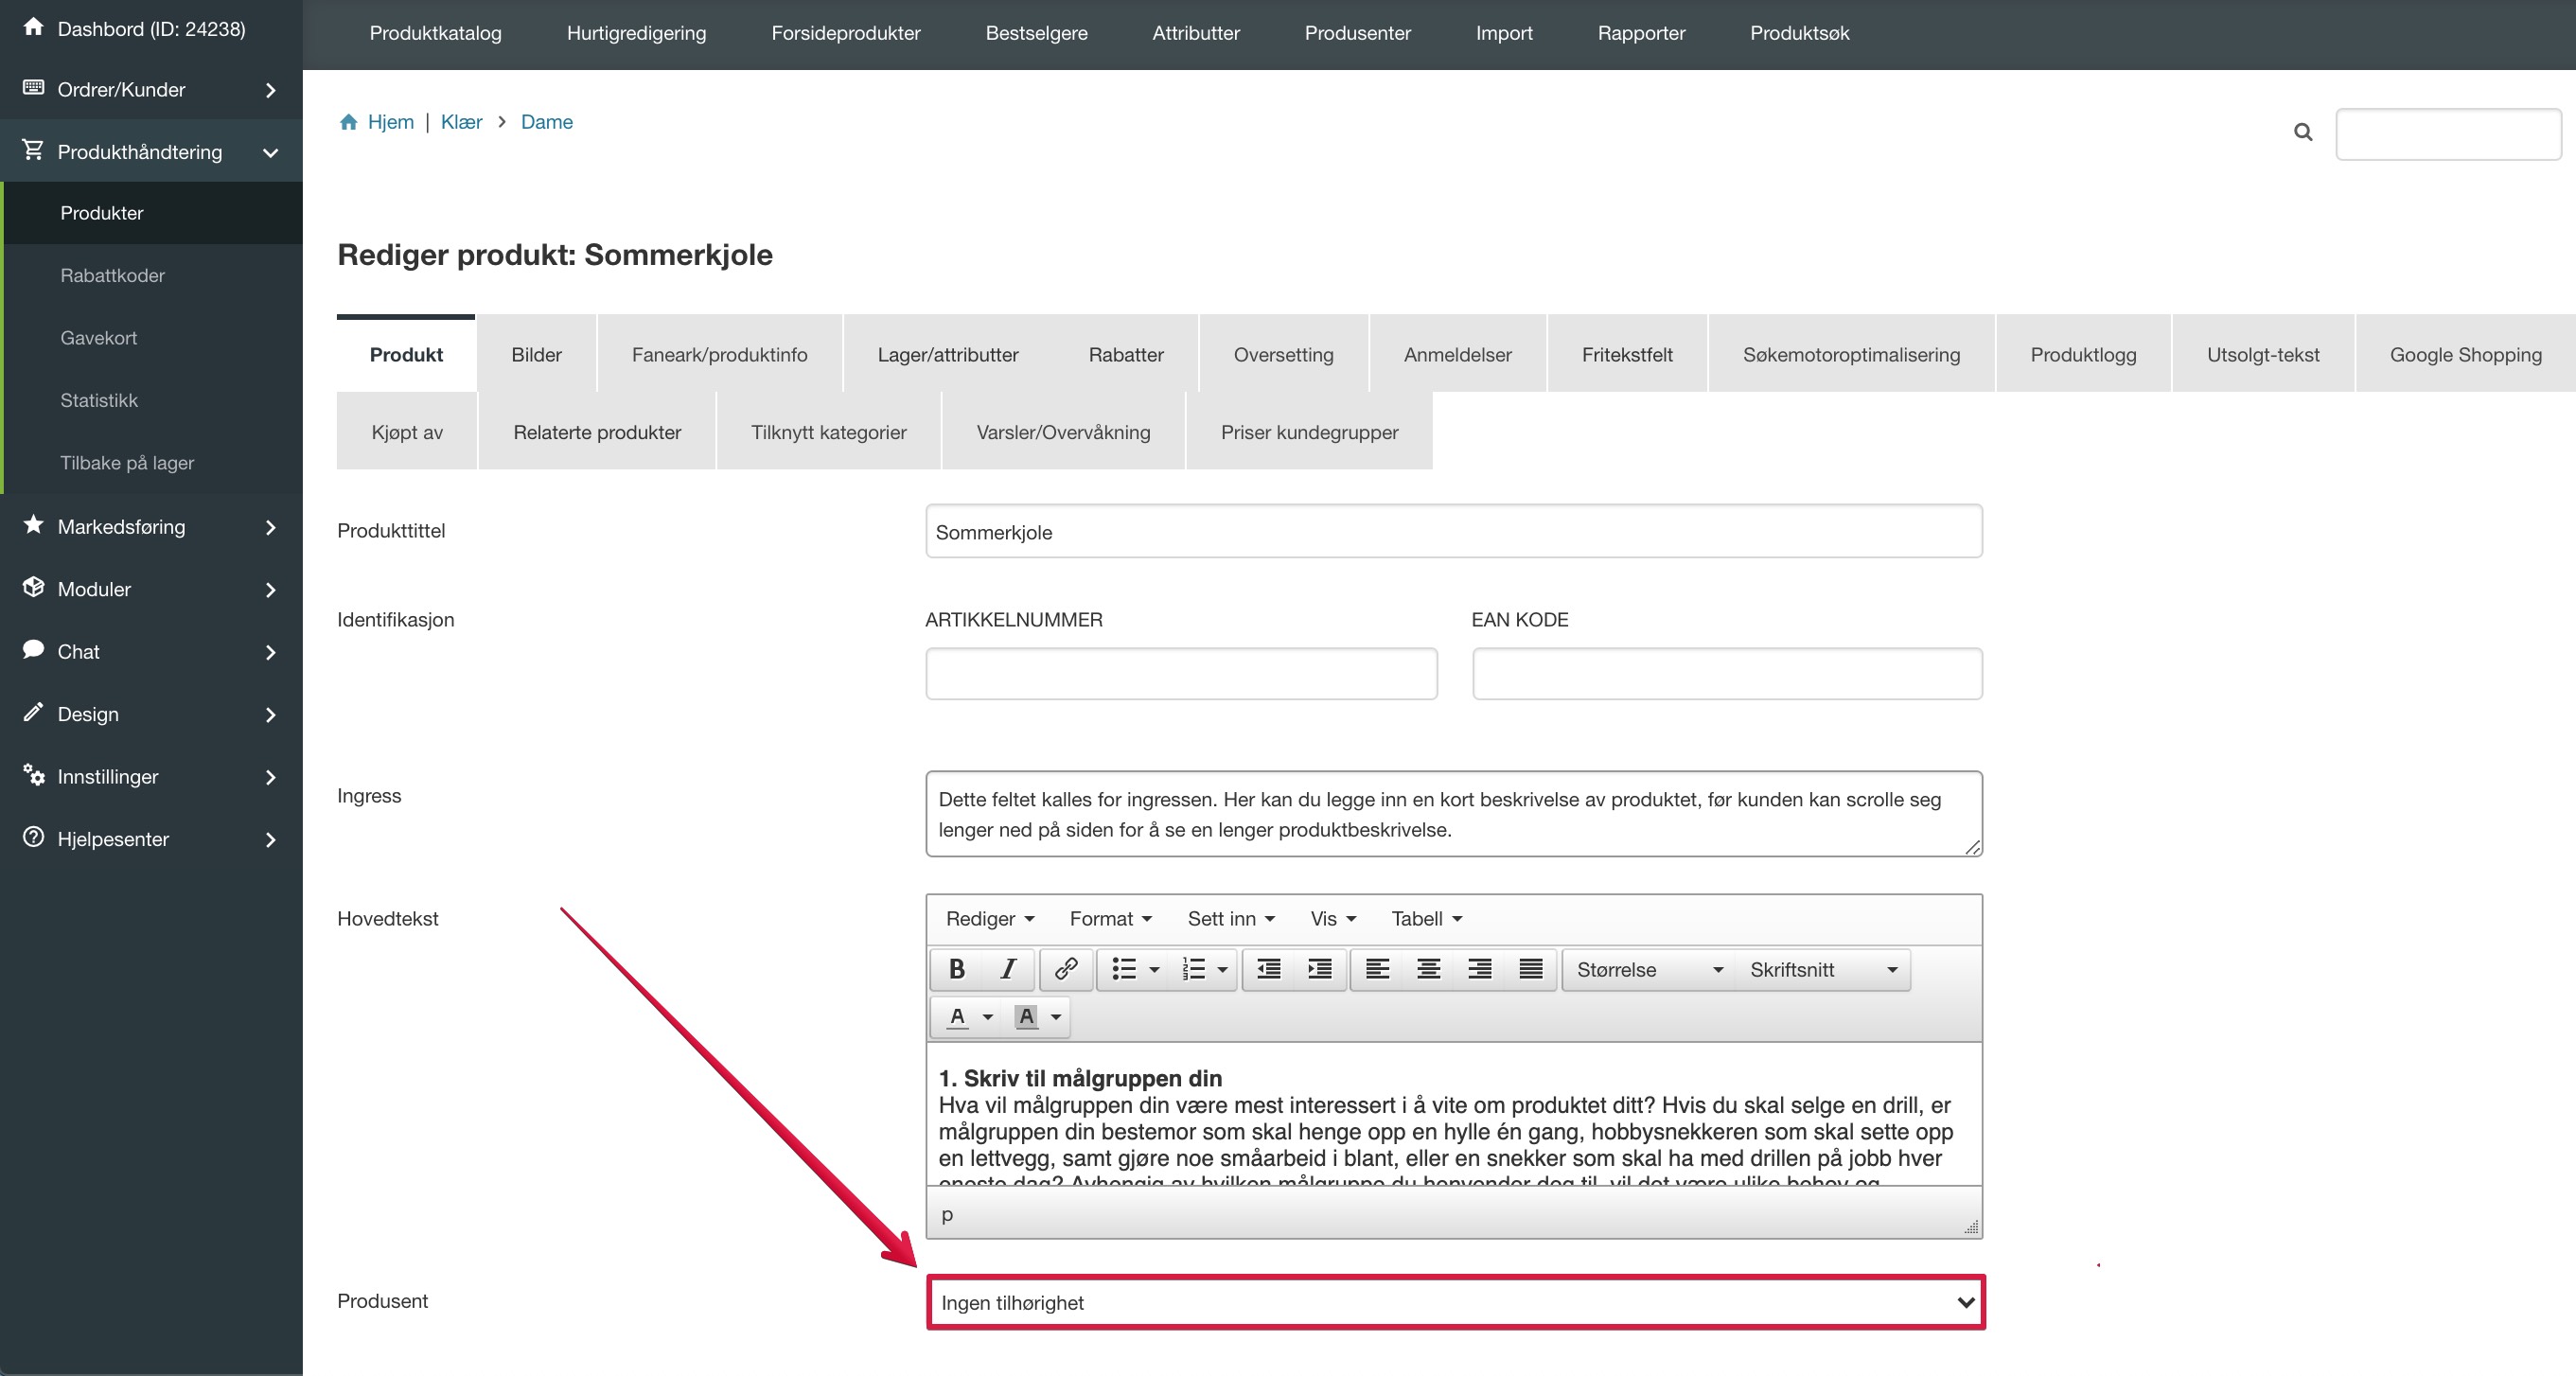
Task: Switch to the Bilder tab
Action: tap(536, 355)
